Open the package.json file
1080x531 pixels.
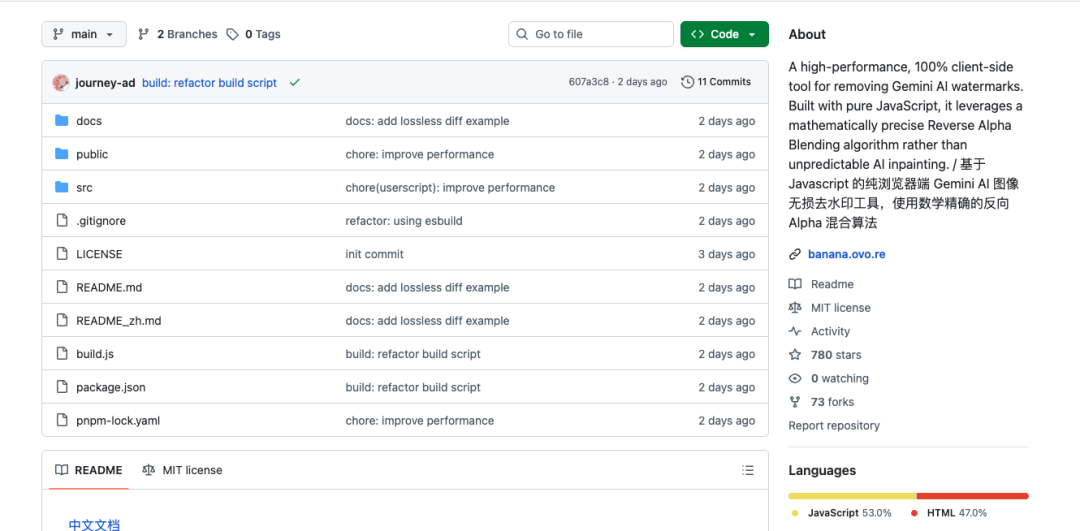click(111, 387)
